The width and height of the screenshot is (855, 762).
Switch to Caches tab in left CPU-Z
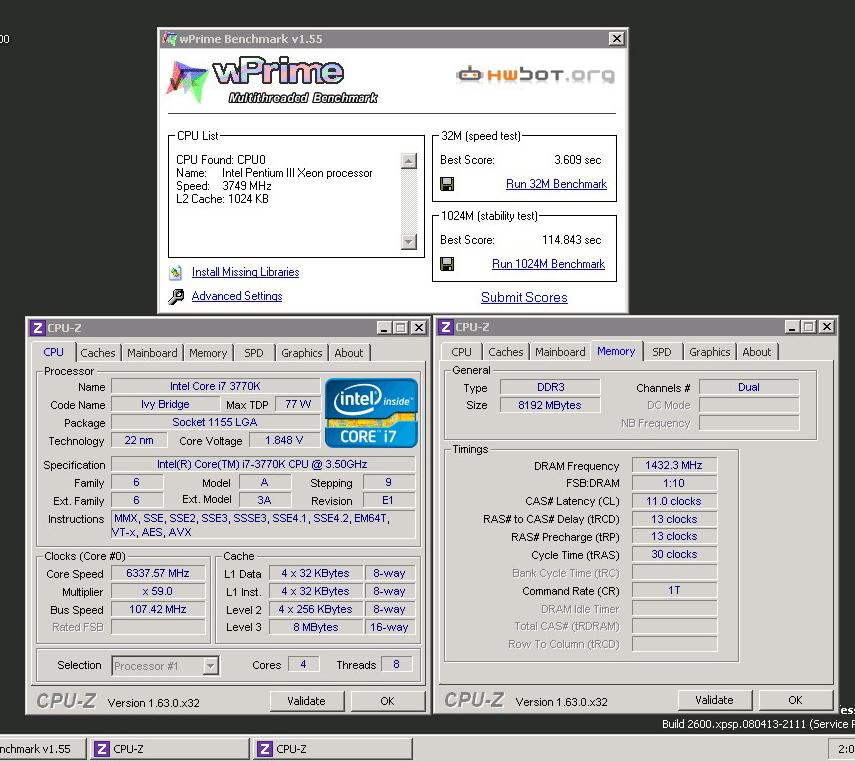click(98, 353)
